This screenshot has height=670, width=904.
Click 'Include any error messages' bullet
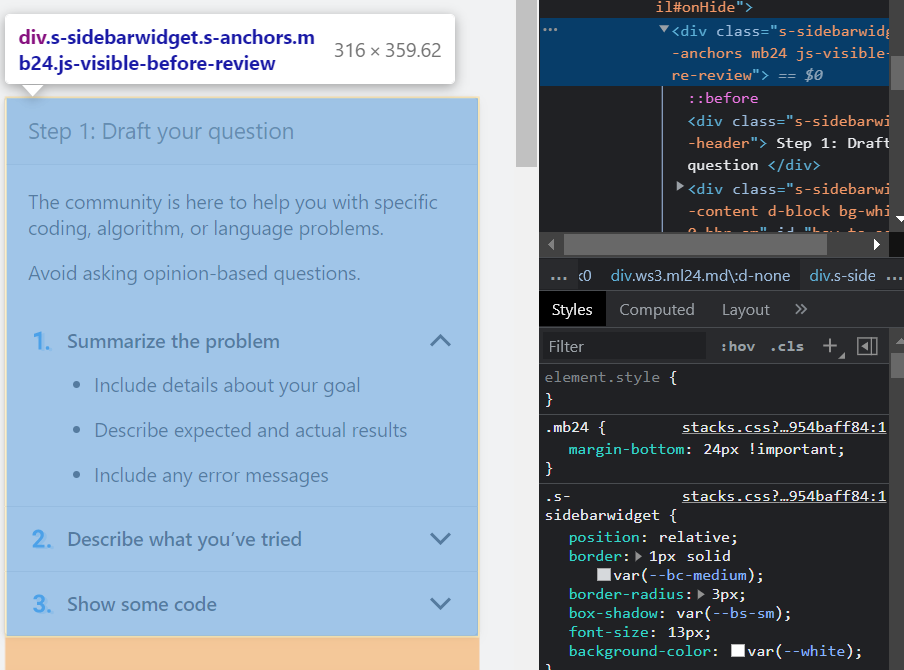[x=212, y=476]
